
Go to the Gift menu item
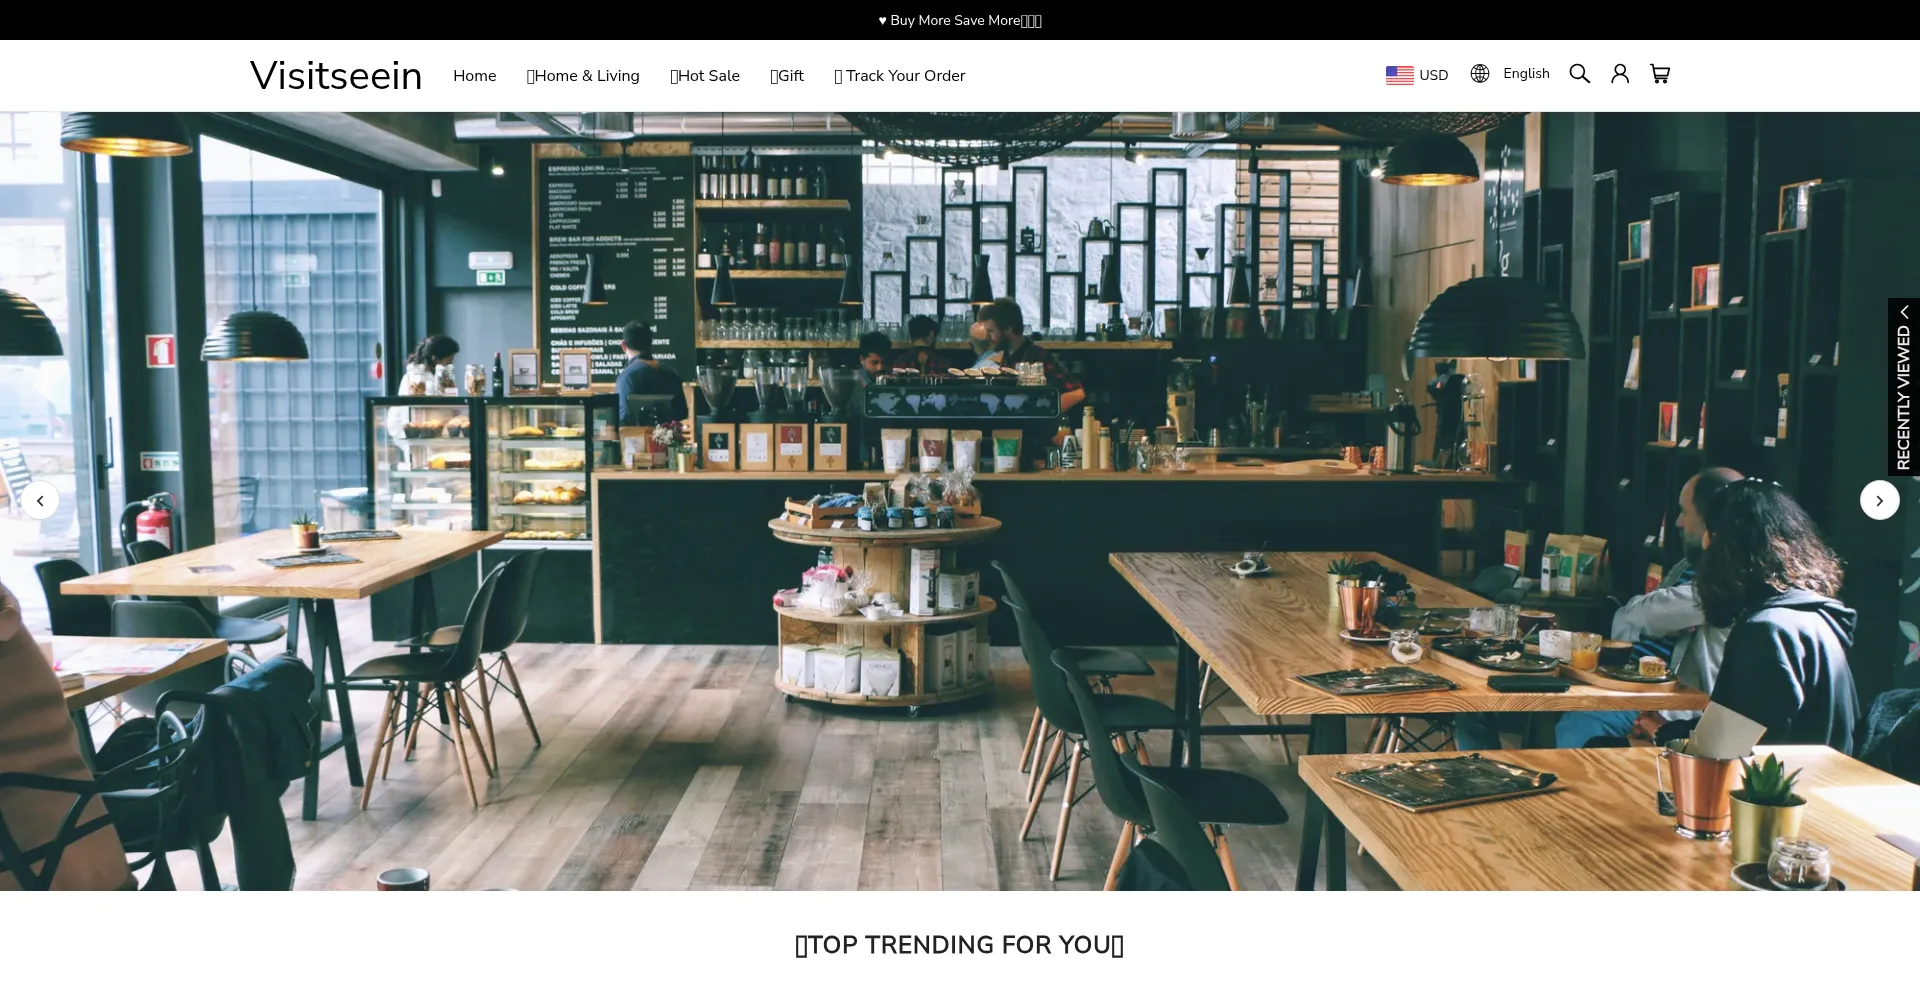pos(787,76)
